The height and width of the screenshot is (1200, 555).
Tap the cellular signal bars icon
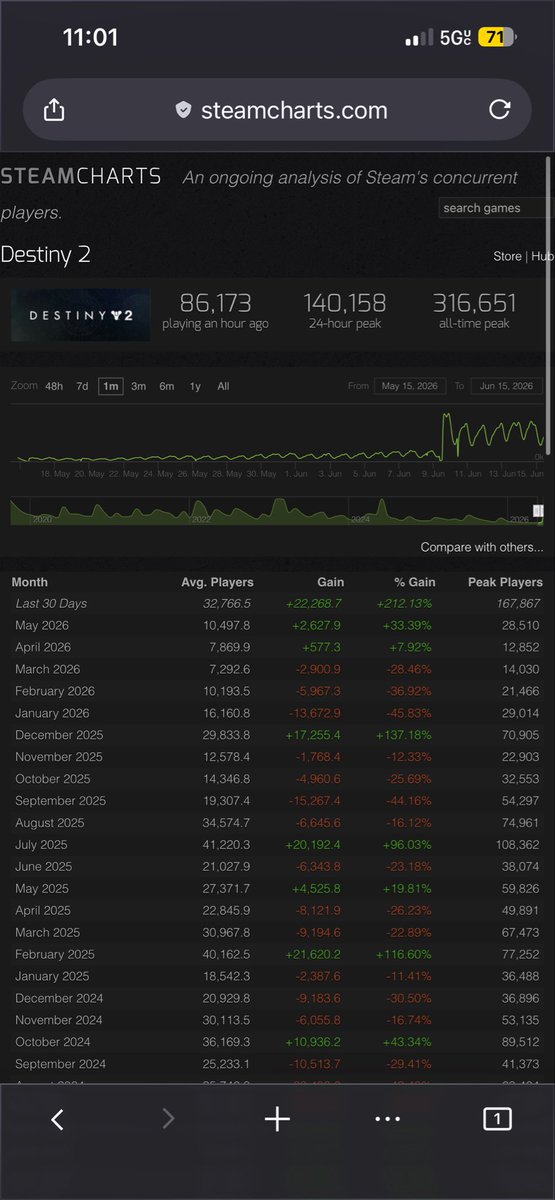coord(419,38)
